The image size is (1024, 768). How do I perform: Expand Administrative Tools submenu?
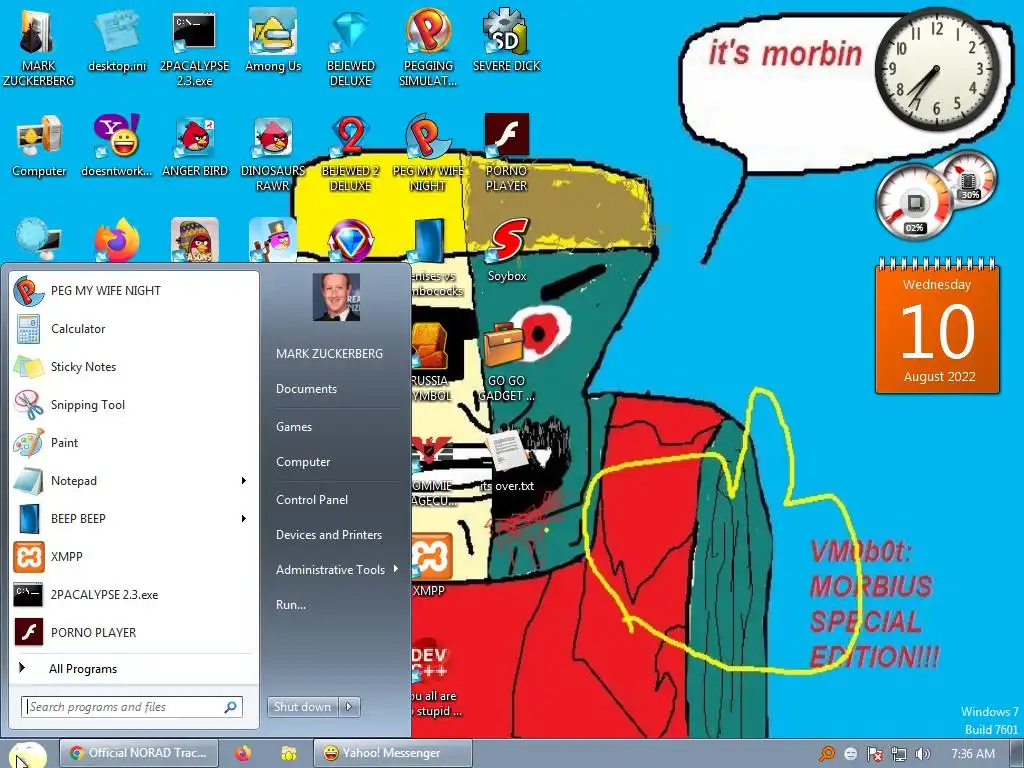337,569
